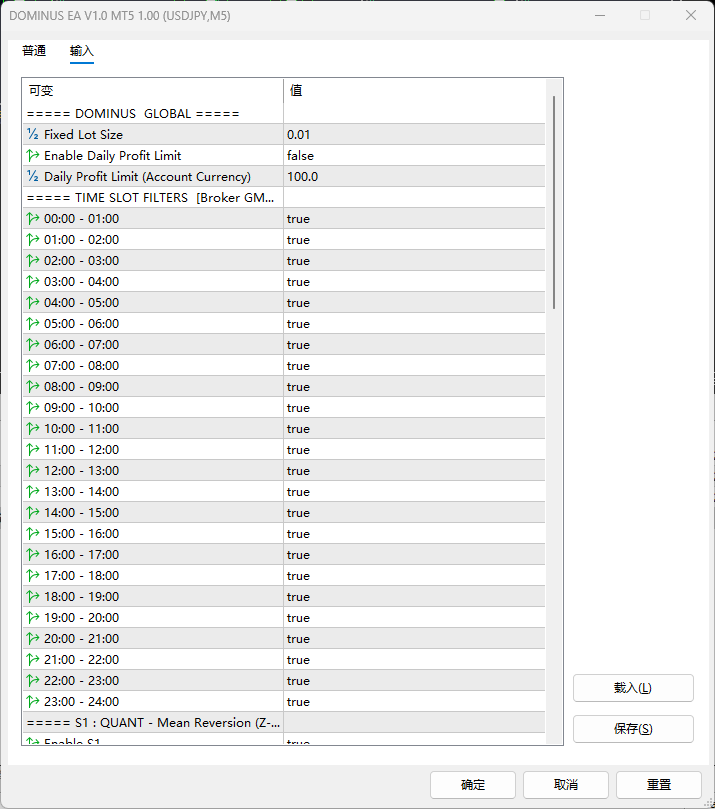Toggle the 03:00 - 04:00 true value

pos(298,282)
